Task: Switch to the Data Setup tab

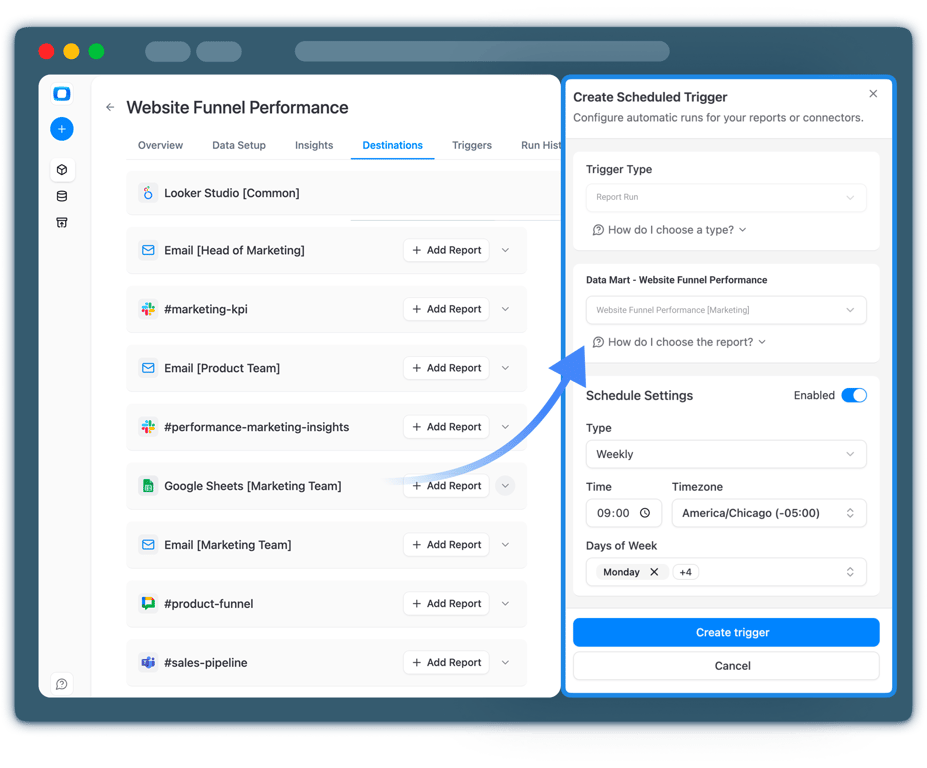Action: point(239,145)
